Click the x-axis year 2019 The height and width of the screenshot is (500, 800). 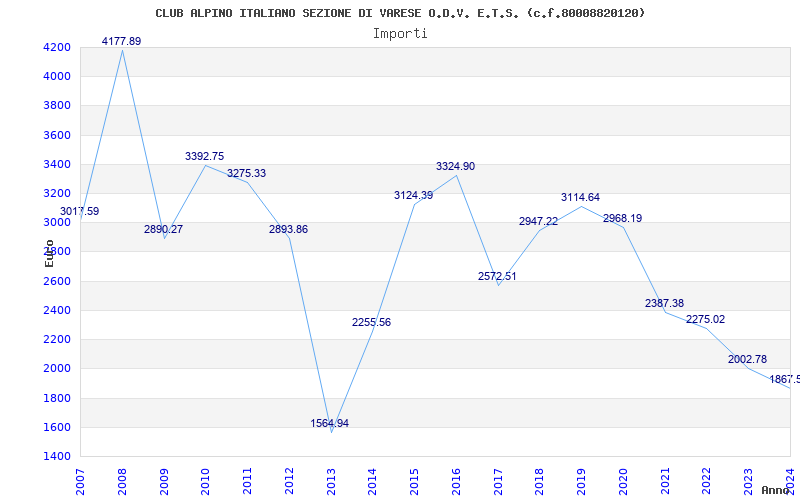582,482
